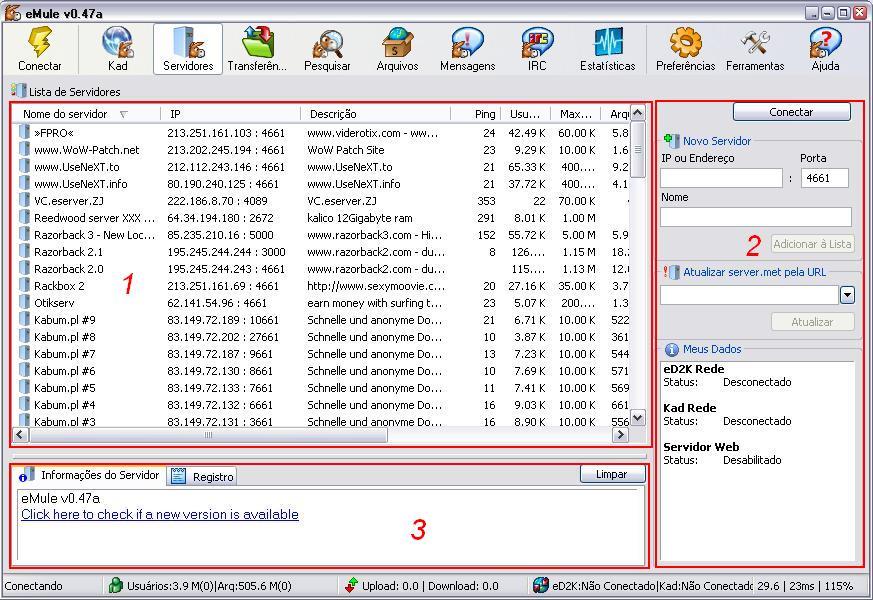
Task: Click the Atualizar button
Action: [812, 322]
